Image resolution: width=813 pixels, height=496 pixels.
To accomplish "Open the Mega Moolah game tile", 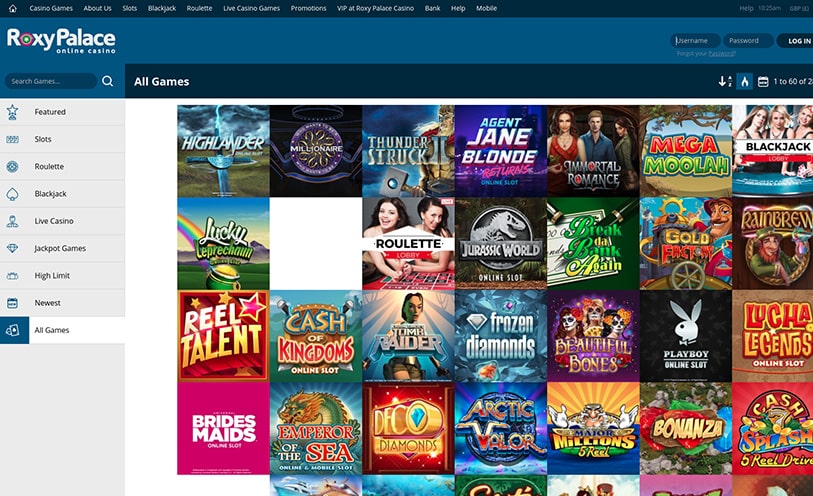I will click(686, 151).
